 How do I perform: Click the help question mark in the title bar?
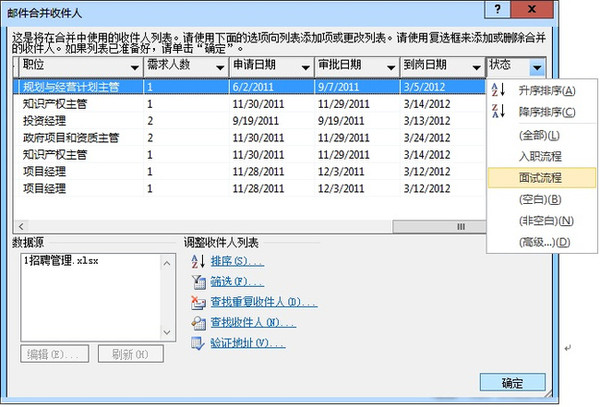[547, 8]
